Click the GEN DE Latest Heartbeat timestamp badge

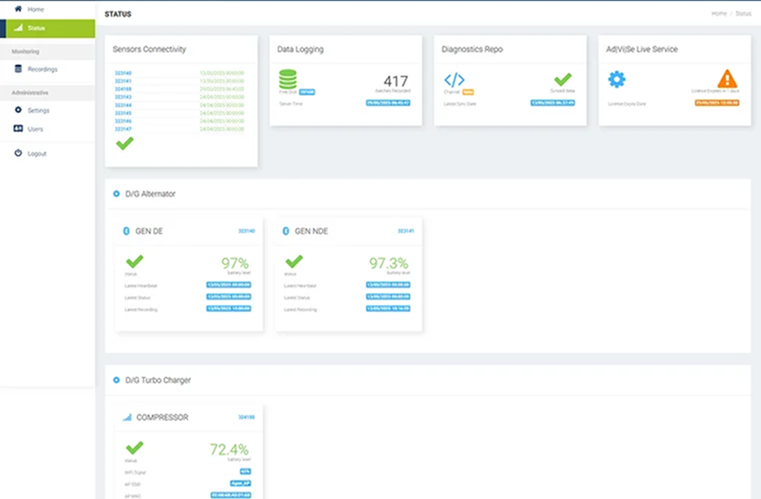pos(229,284)
